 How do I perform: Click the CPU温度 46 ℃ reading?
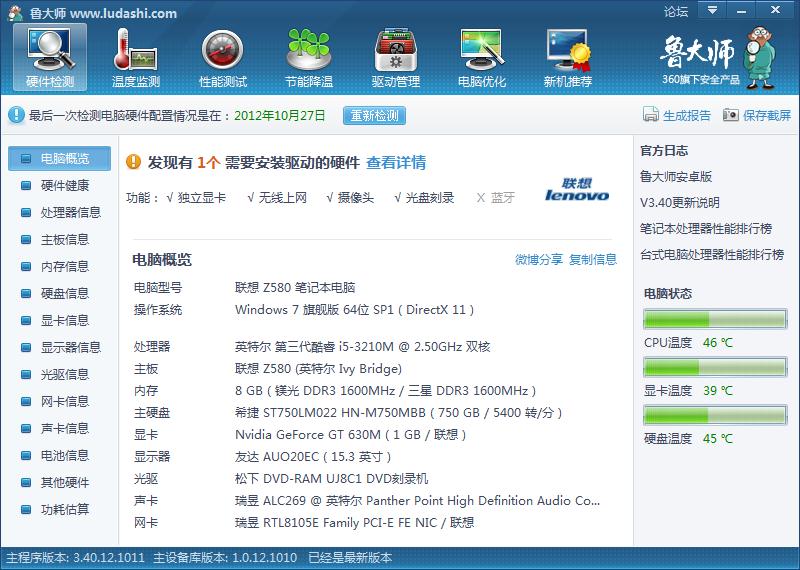(717, 343)
